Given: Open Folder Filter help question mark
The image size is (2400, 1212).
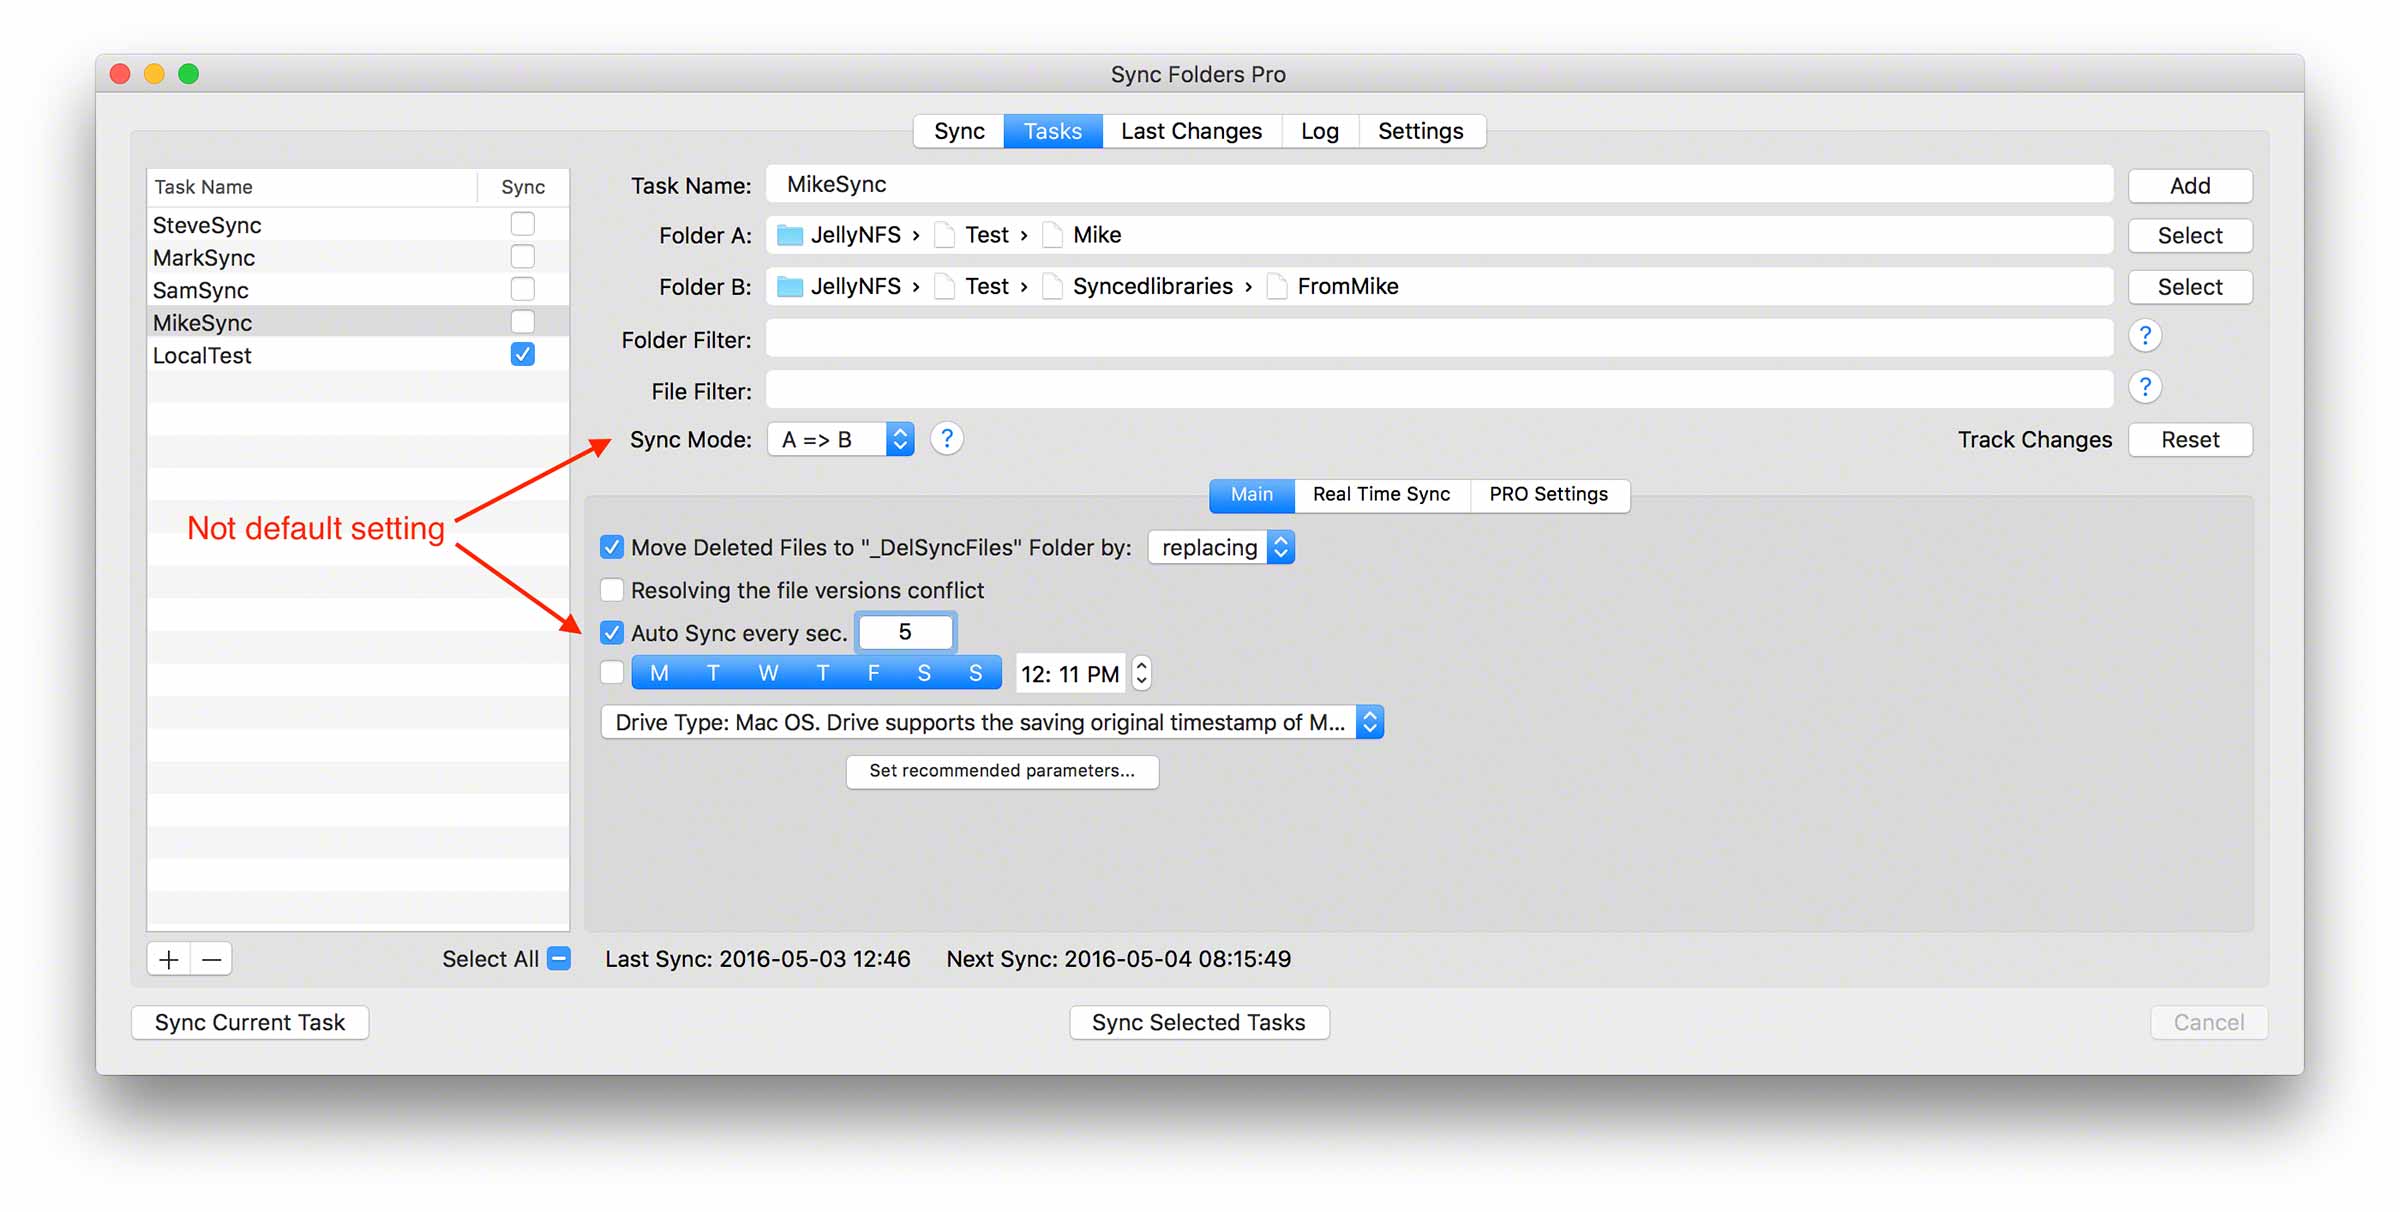Looking at the screenshot, I should click(2144, 336).
